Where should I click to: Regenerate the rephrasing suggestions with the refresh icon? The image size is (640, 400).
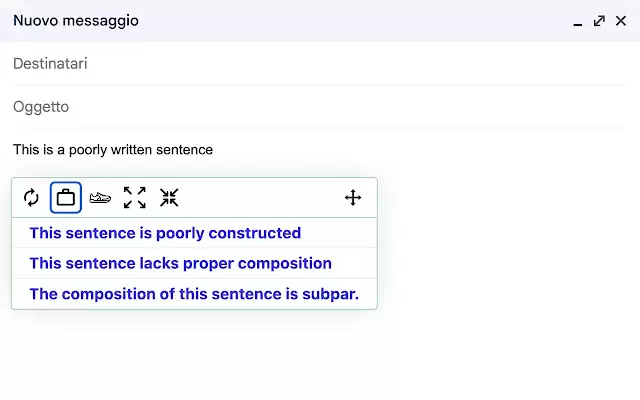[x=31, y=198]
